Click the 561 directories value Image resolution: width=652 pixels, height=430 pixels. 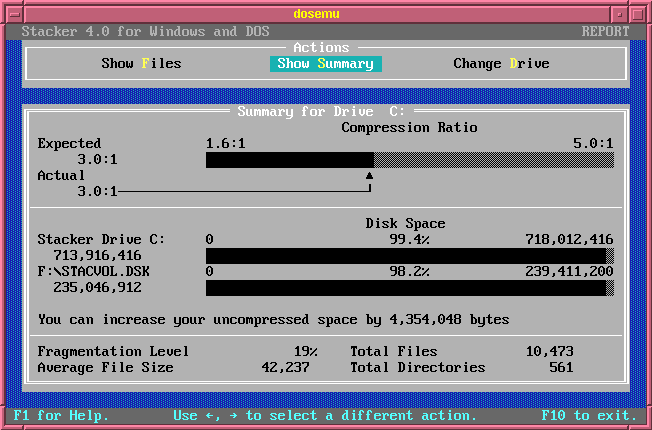pyautogui.click(x=561, y=368)
